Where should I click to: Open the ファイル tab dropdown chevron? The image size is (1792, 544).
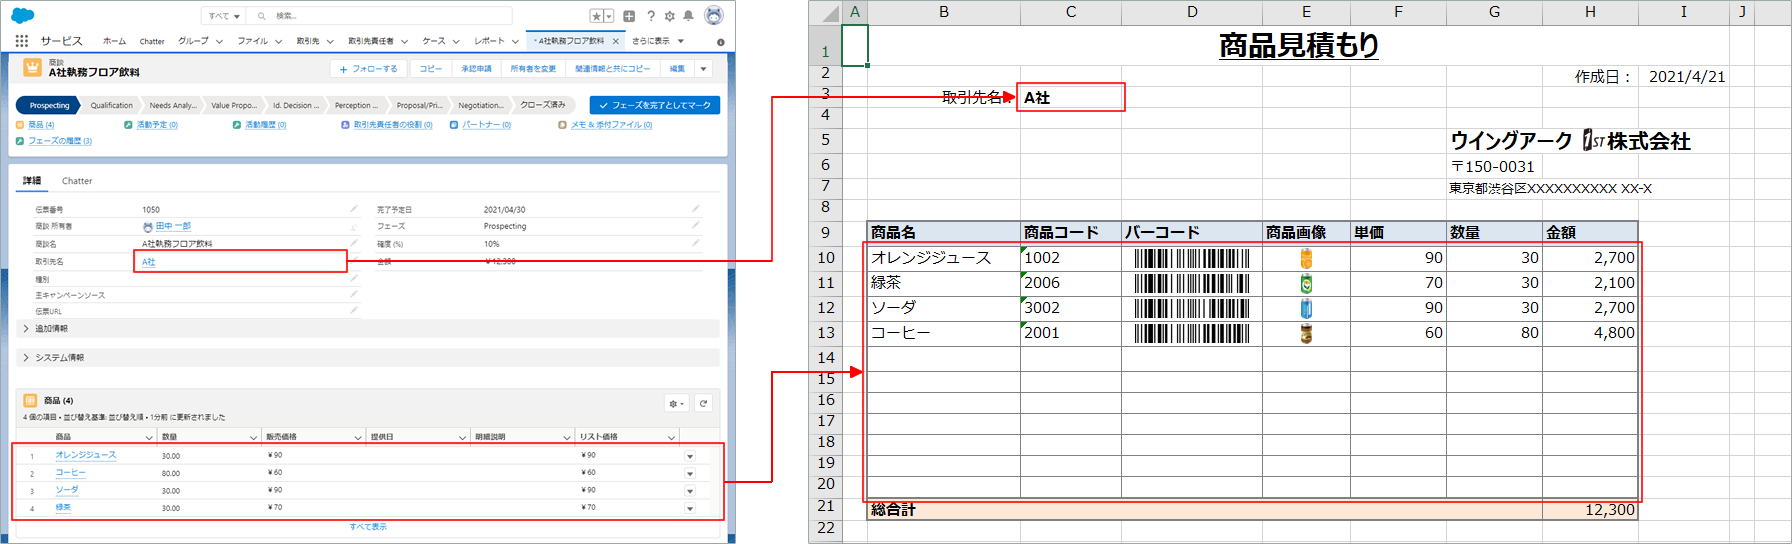click(x=279, y=42)
